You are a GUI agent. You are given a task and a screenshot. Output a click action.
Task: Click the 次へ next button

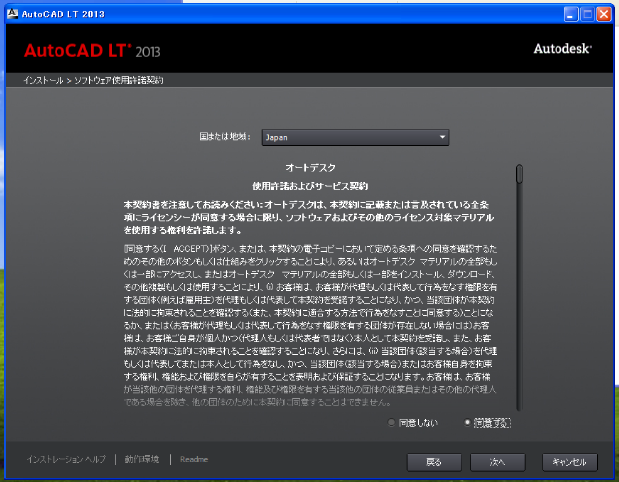pos(497,462)
